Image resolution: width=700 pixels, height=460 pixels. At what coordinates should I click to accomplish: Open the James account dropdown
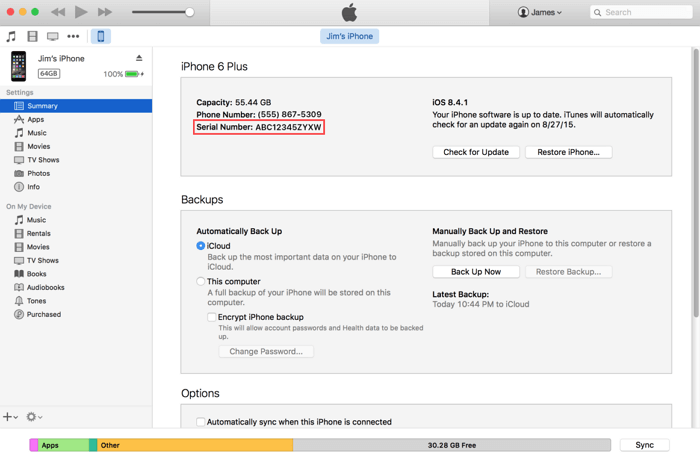click(540, 12)
